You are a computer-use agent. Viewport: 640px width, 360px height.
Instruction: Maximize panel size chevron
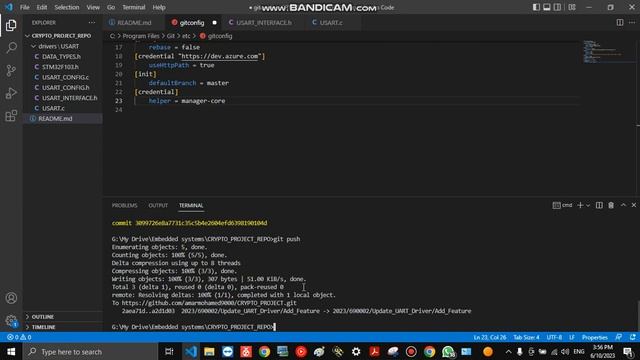623,205
